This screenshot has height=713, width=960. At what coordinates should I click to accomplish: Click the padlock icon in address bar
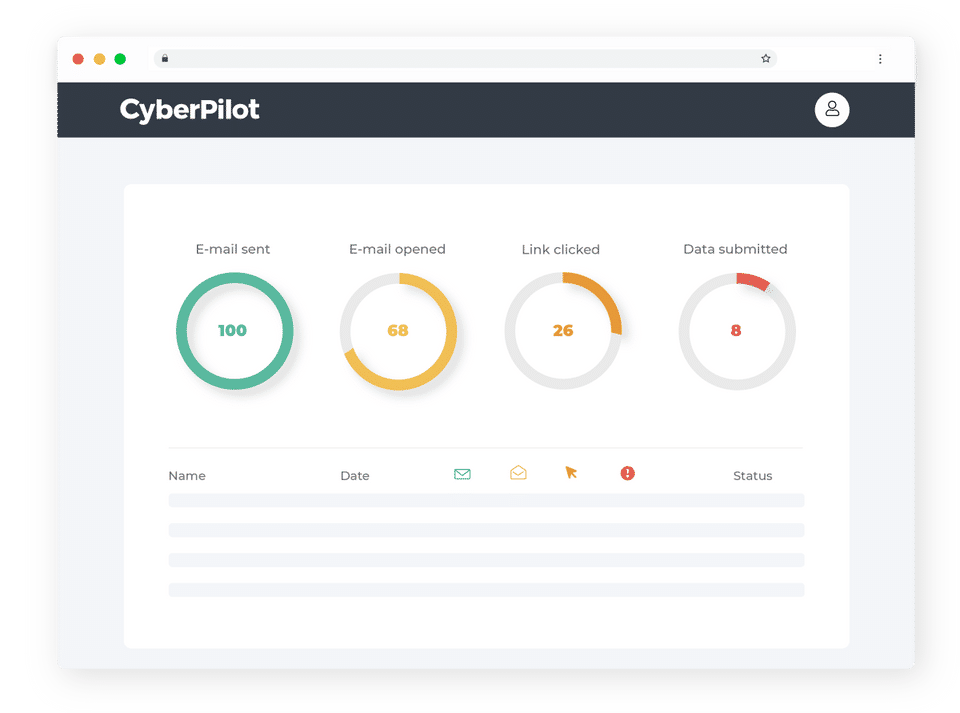(x=165, y=58)
